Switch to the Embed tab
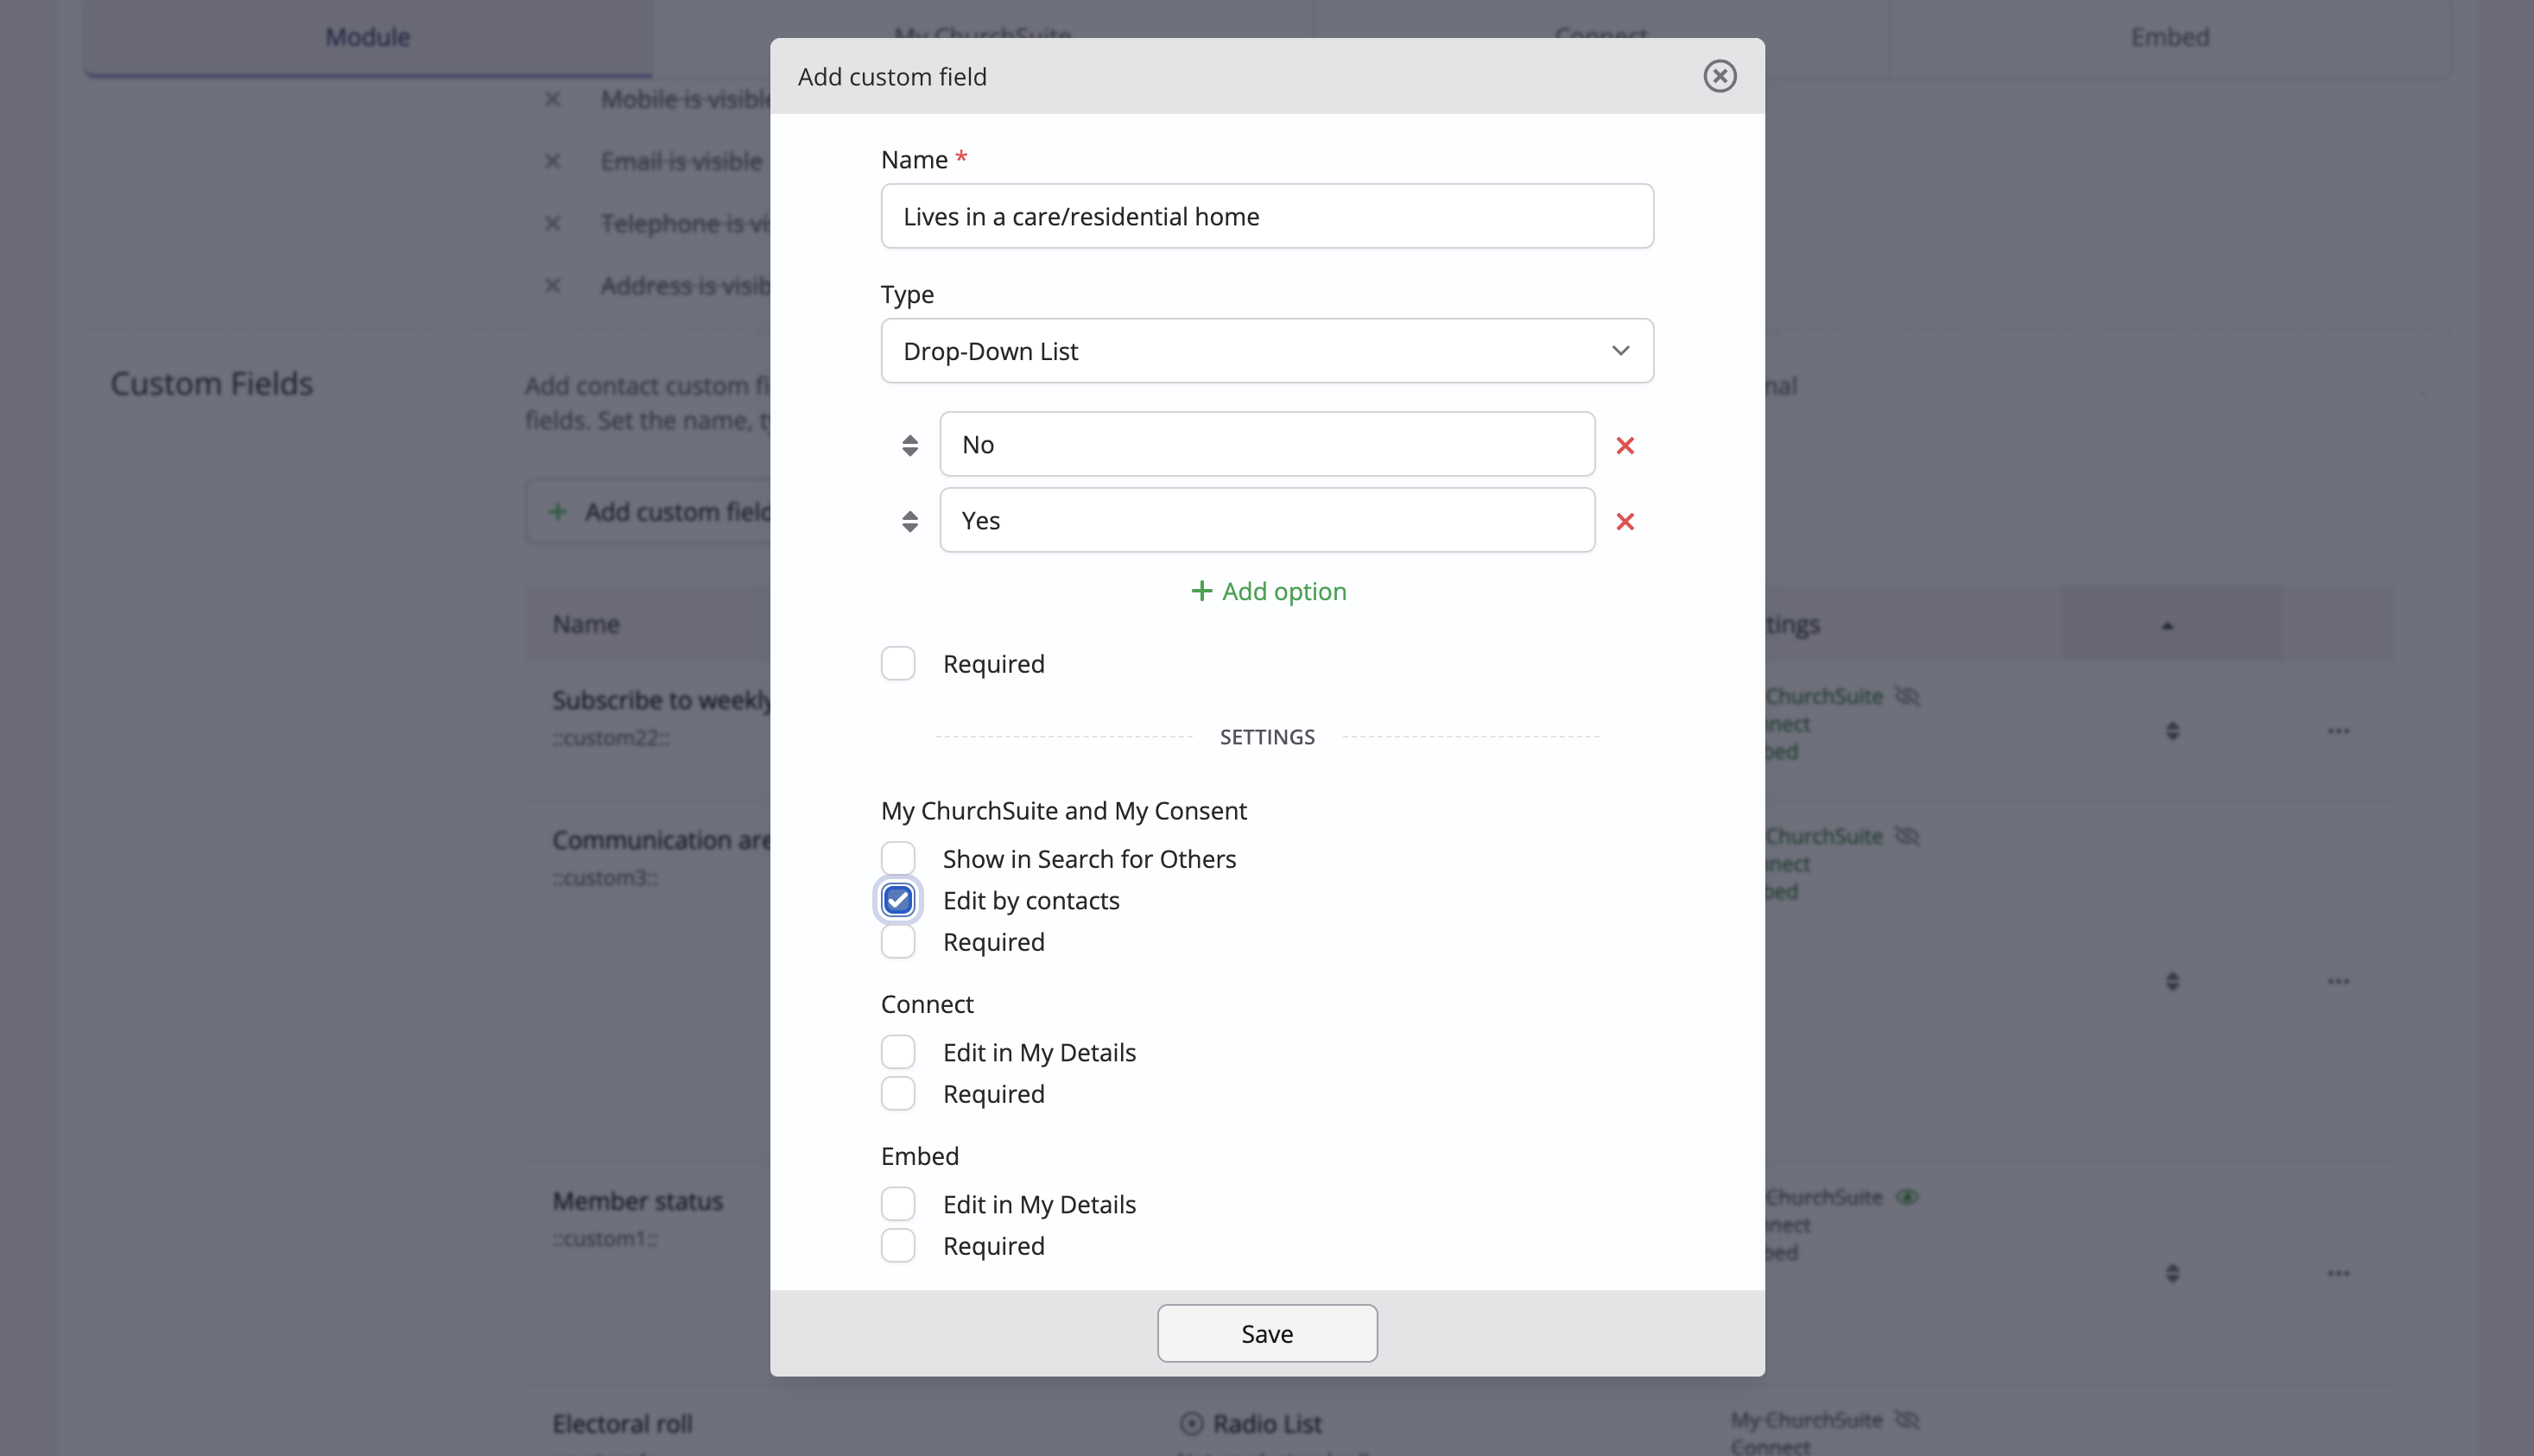The height and width of the screenshot is (1456, 2534). click(x=2169, y=37)
